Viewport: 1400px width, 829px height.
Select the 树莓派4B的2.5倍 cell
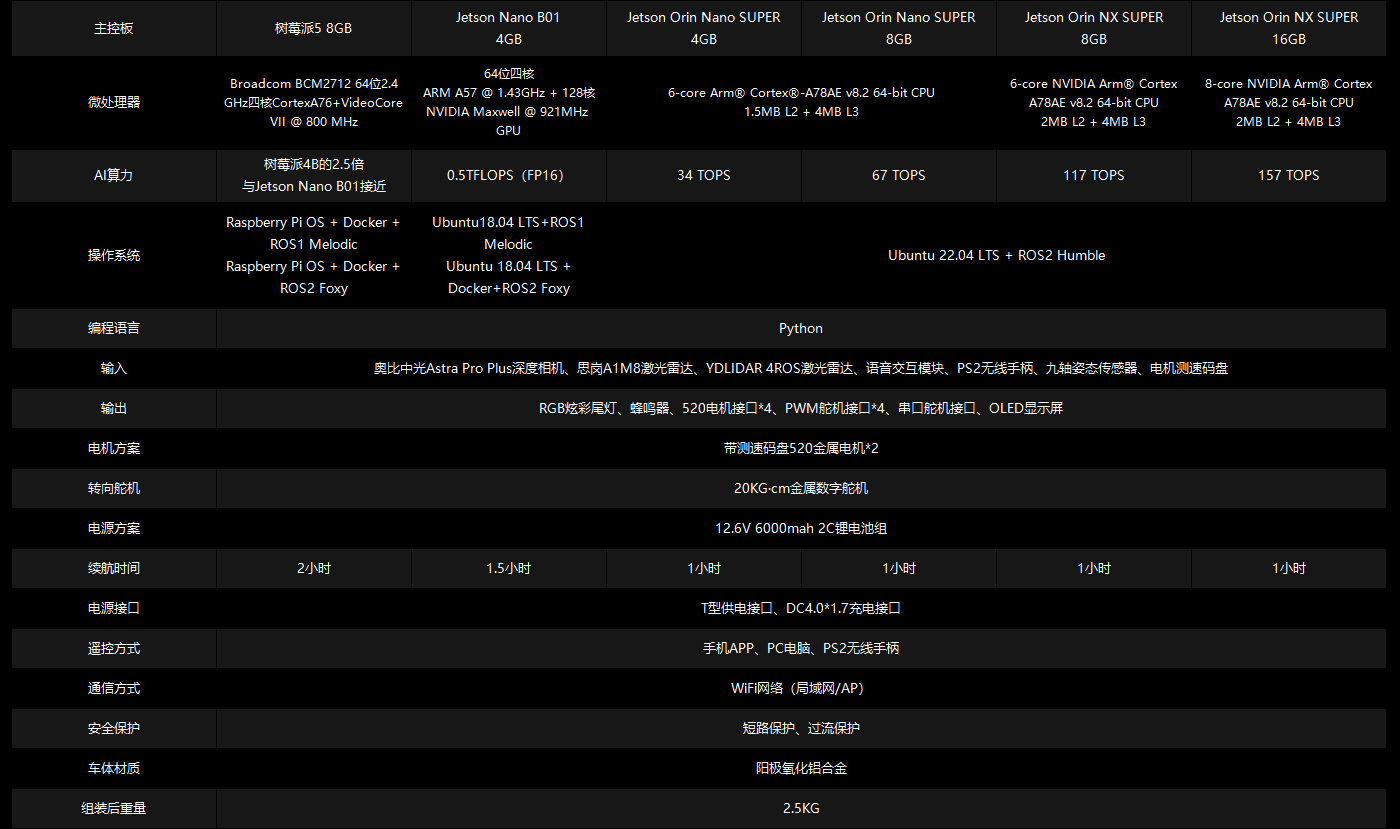(x=313, y=175)
